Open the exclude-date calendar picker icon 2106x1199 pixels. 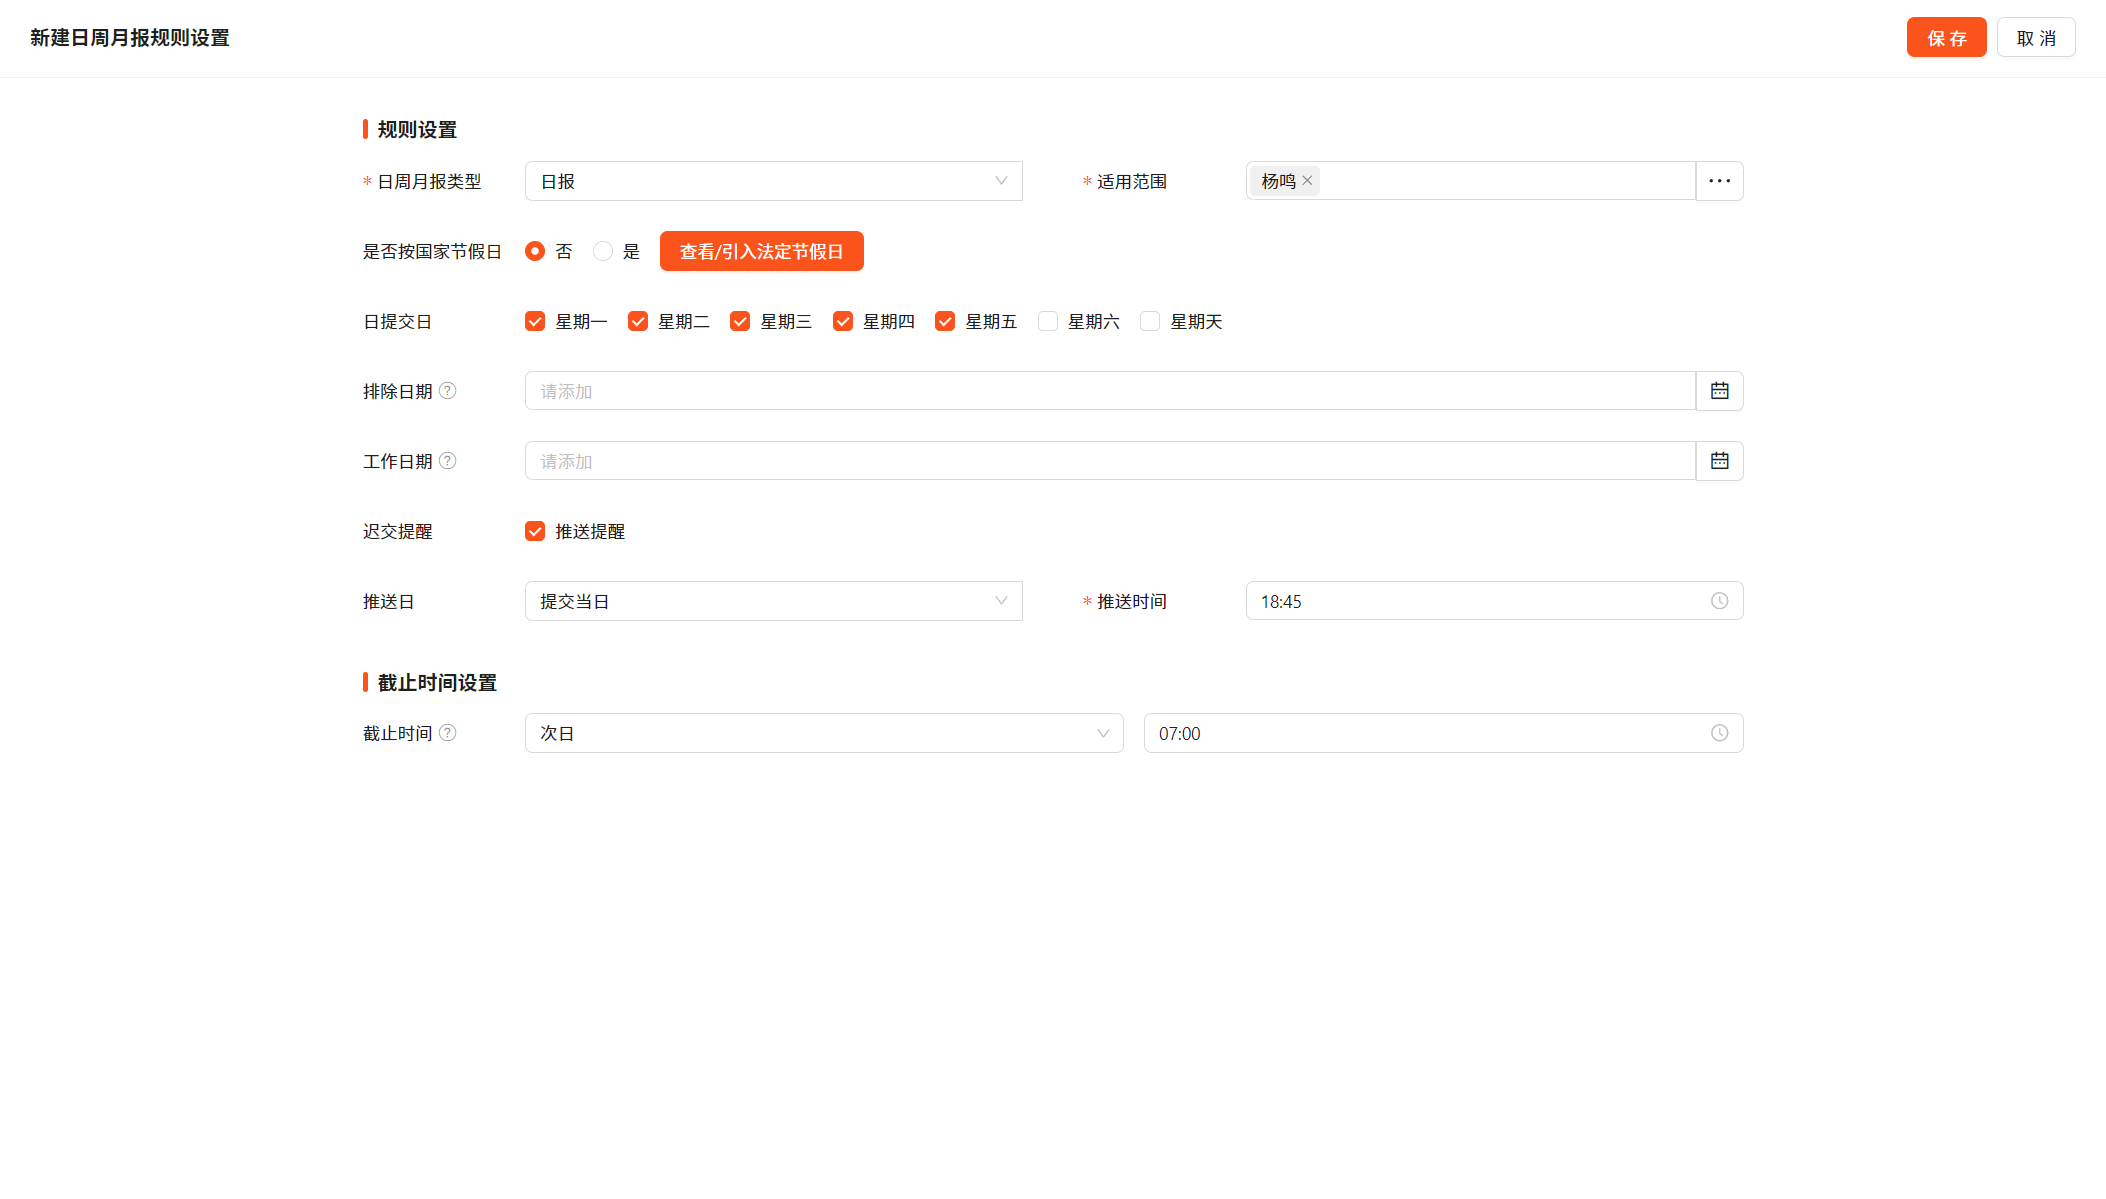click(1719, 391)
